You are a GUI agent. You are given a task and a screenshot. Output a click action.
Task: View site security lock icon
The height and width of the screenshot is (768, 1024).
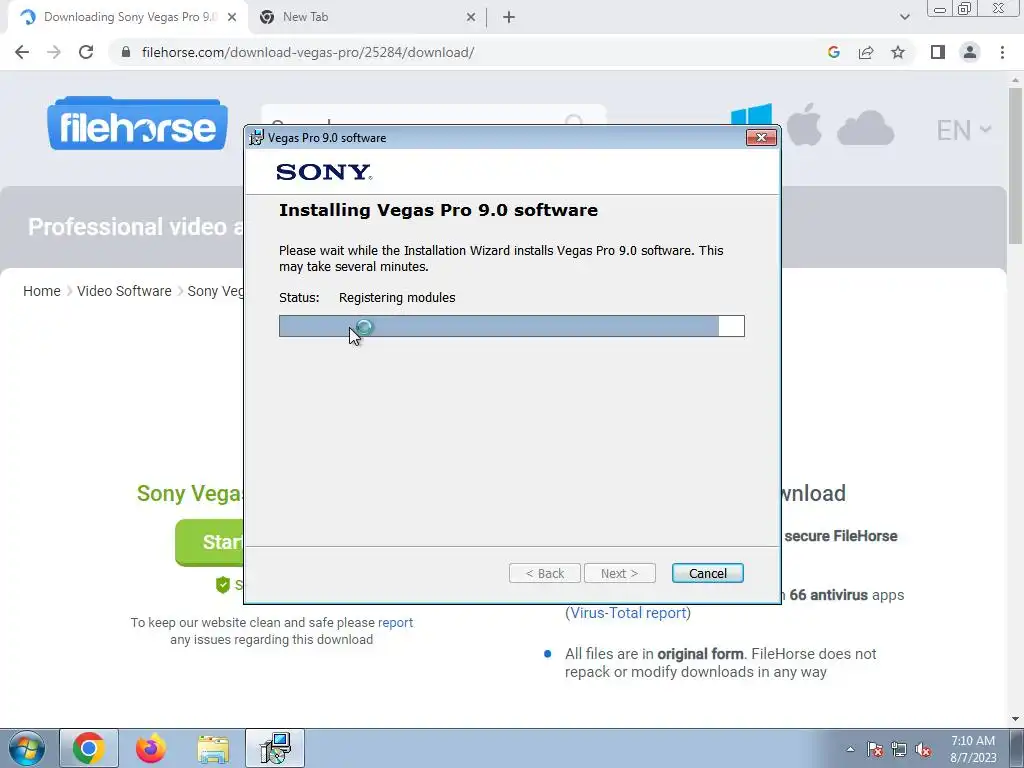(126, 52)
